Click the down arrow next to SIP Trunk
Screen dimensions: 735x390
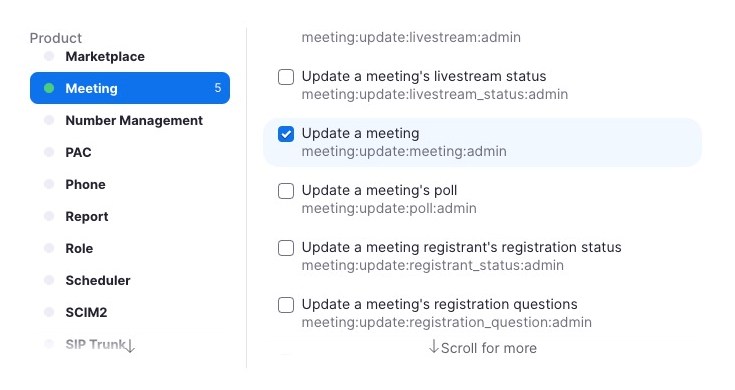pos(130,346)
